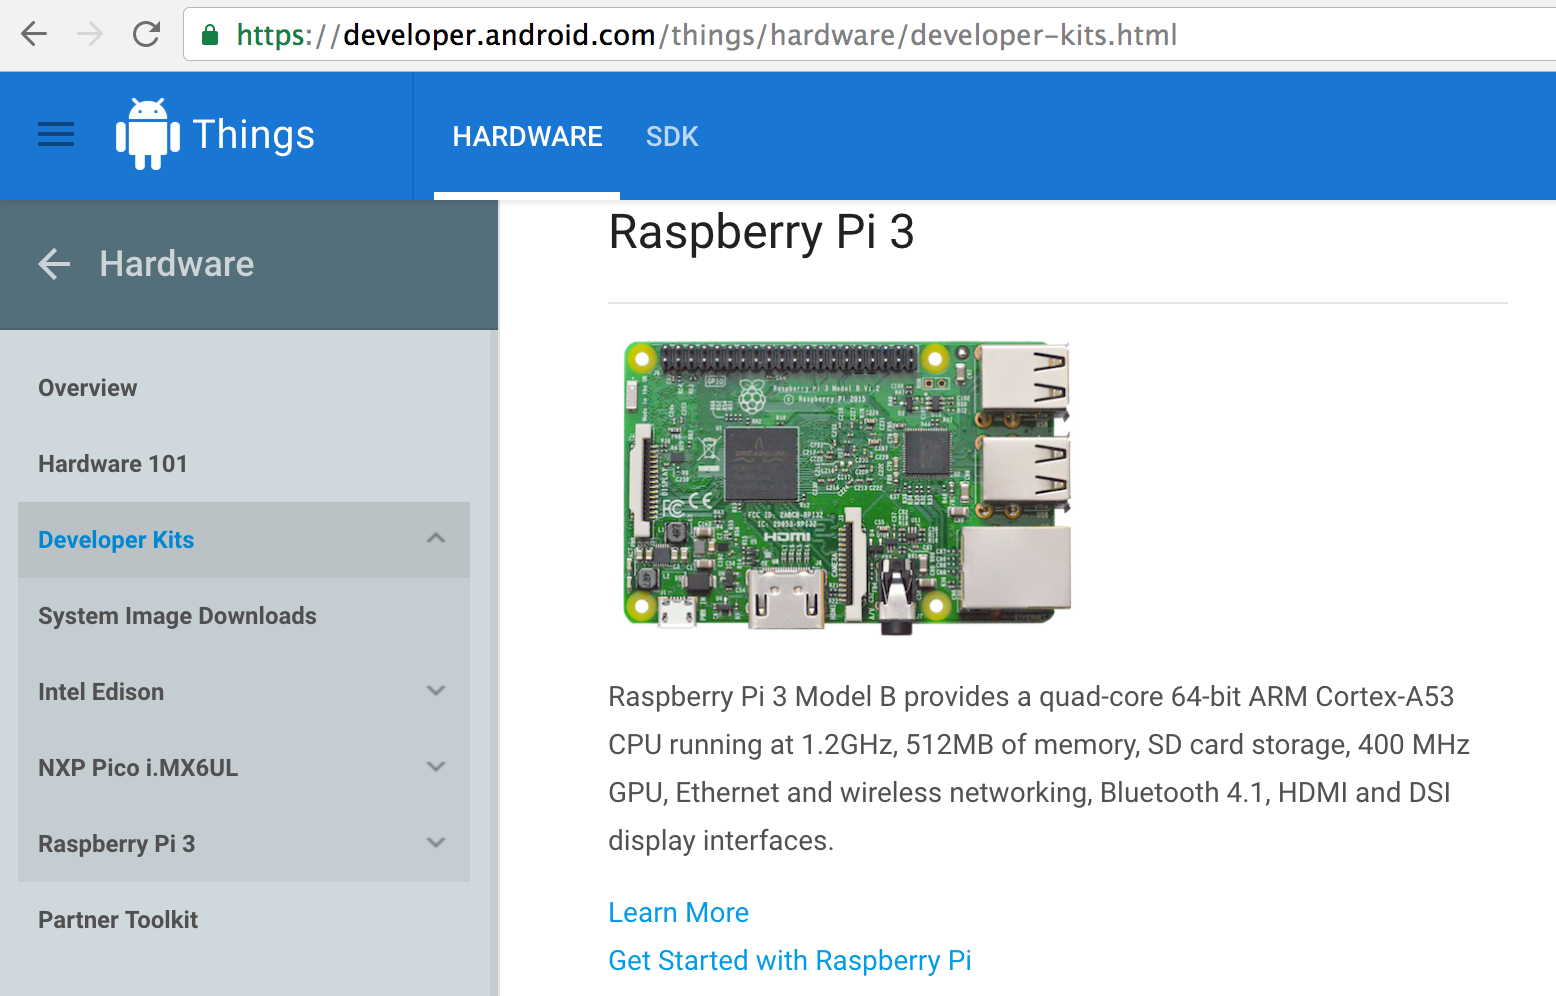
Task: Open Hardware 101 in the sidebar
Action: click(113, 464)
